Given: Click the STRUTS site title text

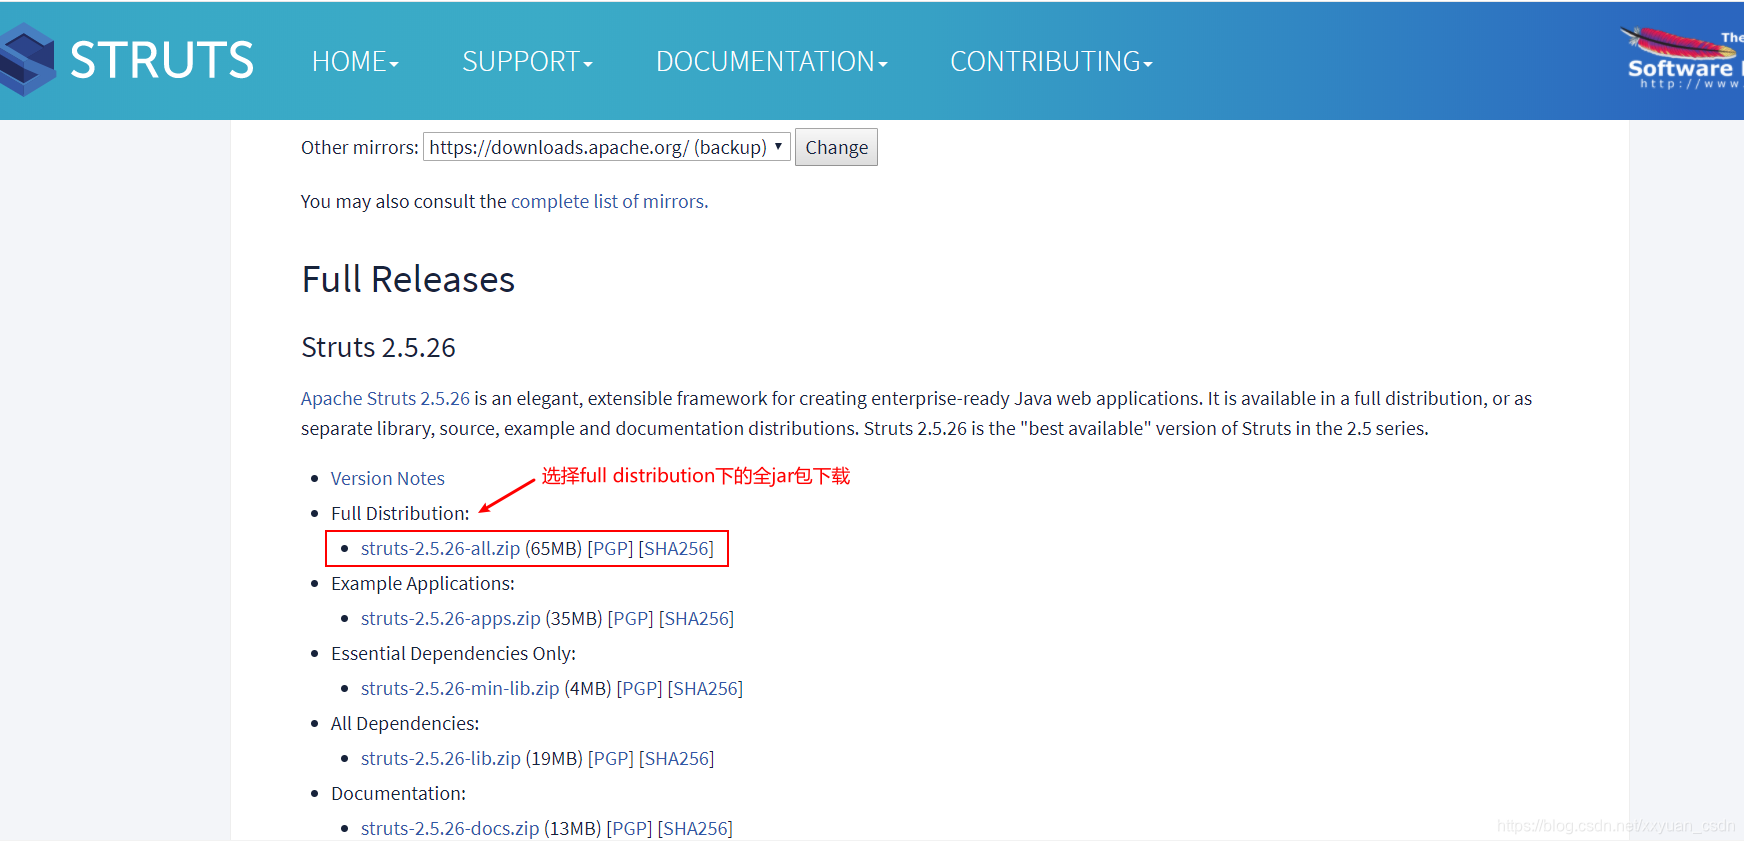Looking at the screenshot, I should tap(162, 60).
